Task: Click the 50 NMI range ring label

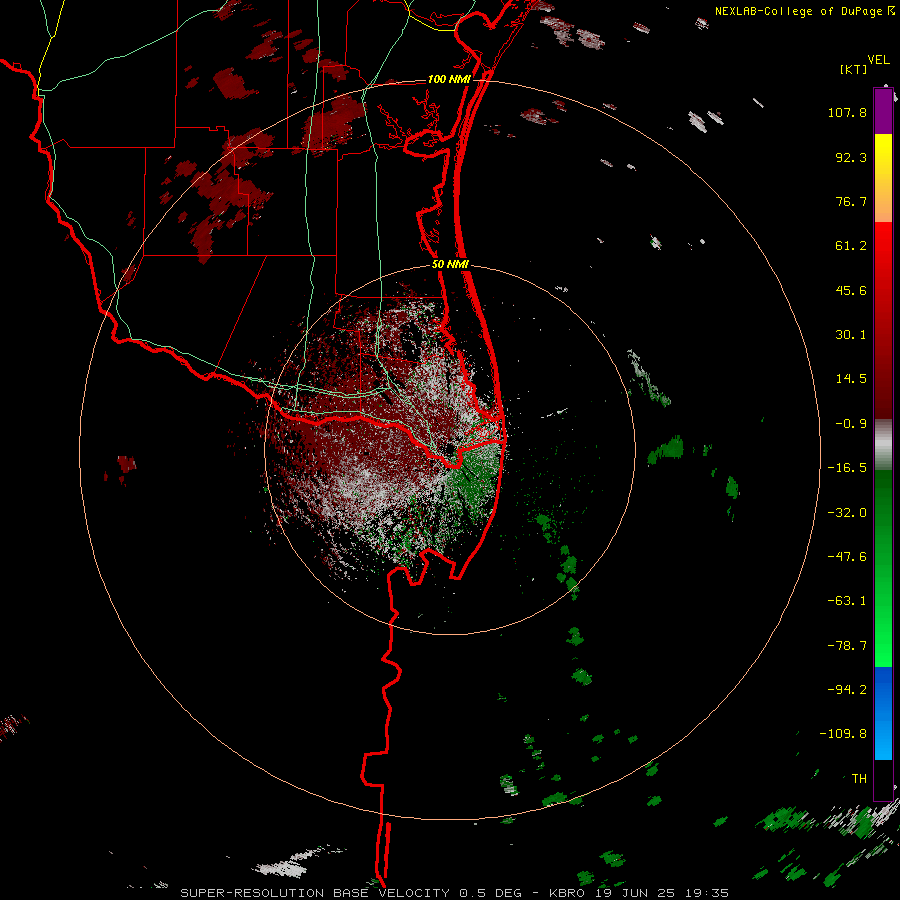Action: pos(450,265)
